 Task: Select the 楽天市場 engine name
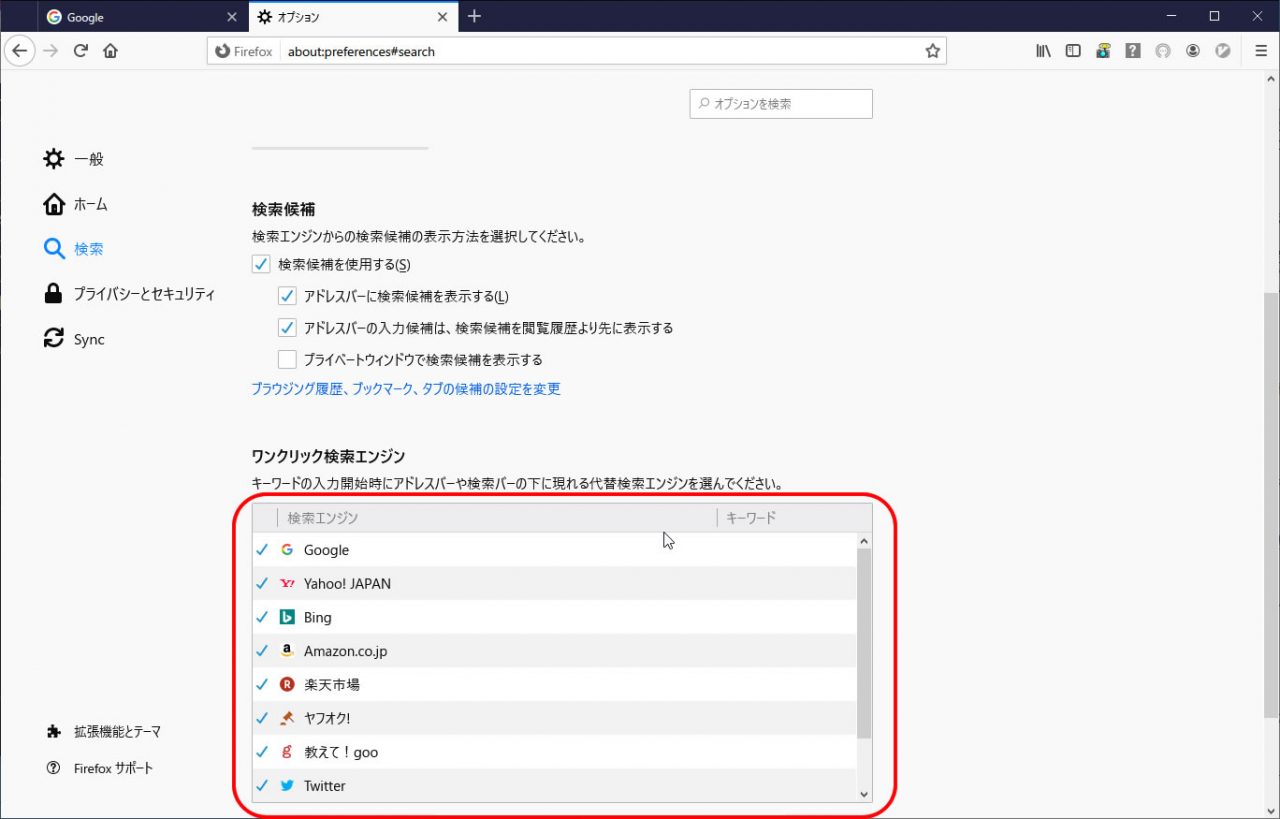point(332,685)
